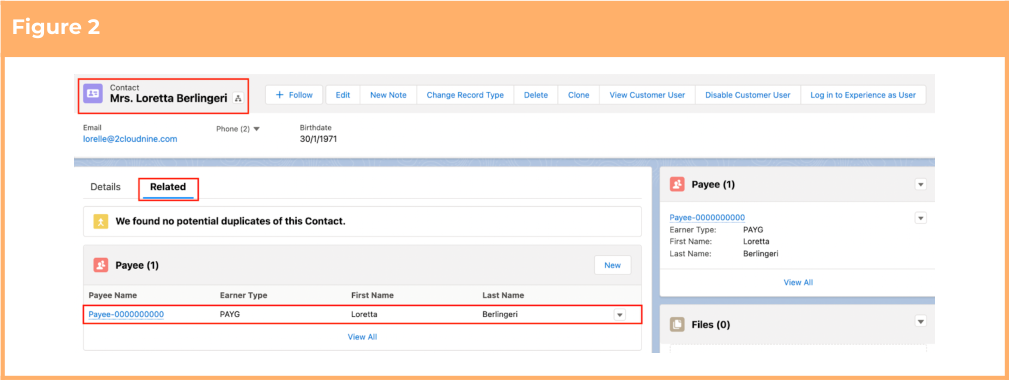Open the Files (0) card dropdown
1009x380 pixels.
(921, 321)
